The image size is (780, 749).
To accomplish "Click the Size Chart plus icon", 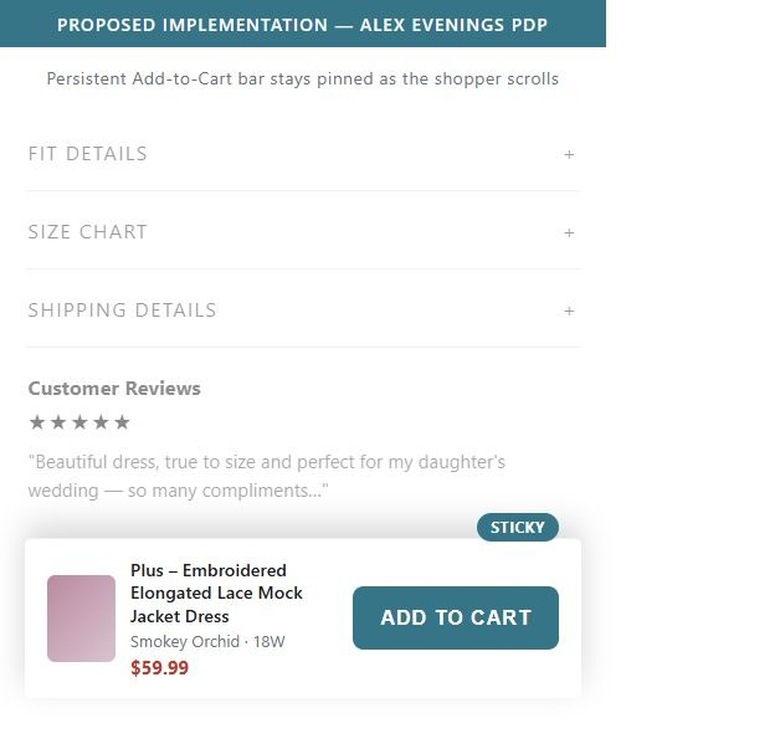I will pos(569,233).
